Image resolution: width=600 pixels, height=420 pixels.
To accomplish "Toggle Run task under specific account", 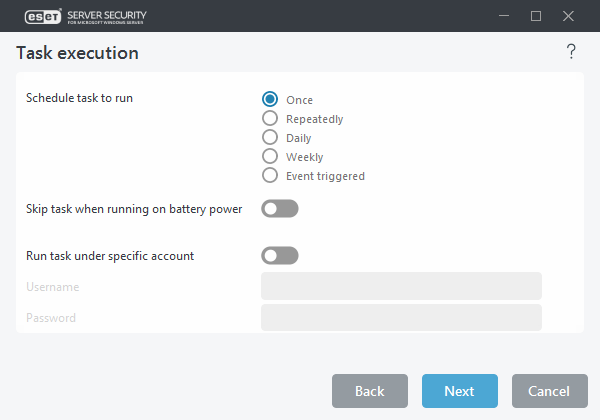I will [x=280, y=256].
